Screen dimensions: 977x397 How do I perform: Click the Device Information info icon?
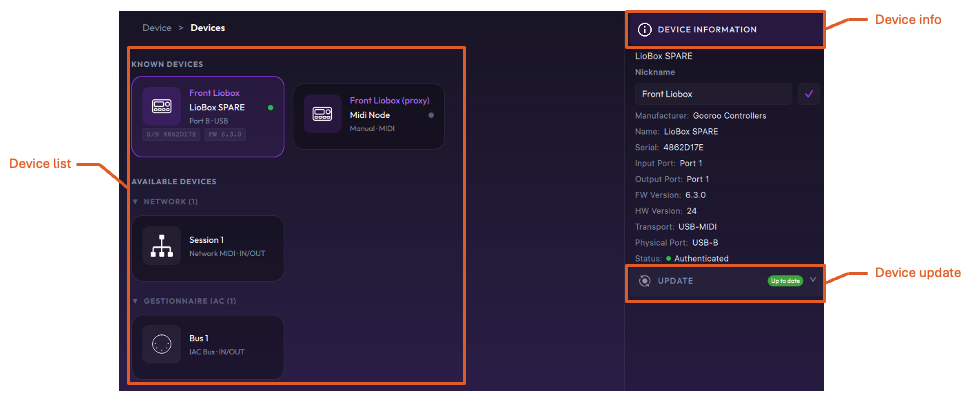point(645,29)
